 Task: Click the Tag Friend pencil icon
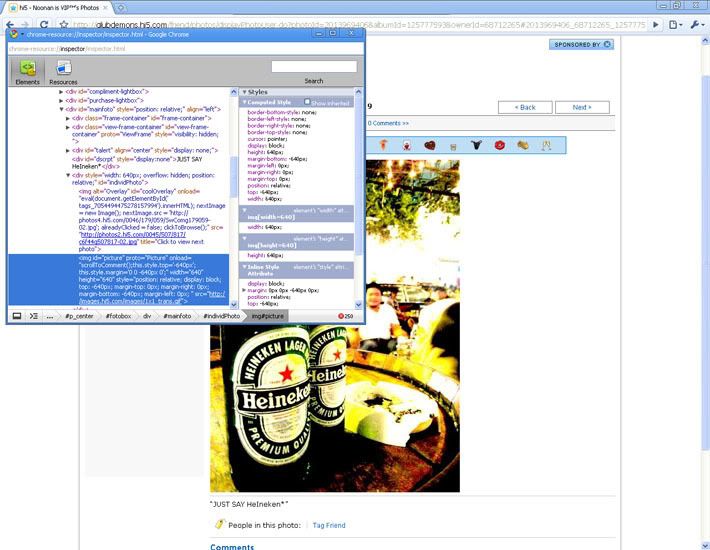tap(219, 524)
